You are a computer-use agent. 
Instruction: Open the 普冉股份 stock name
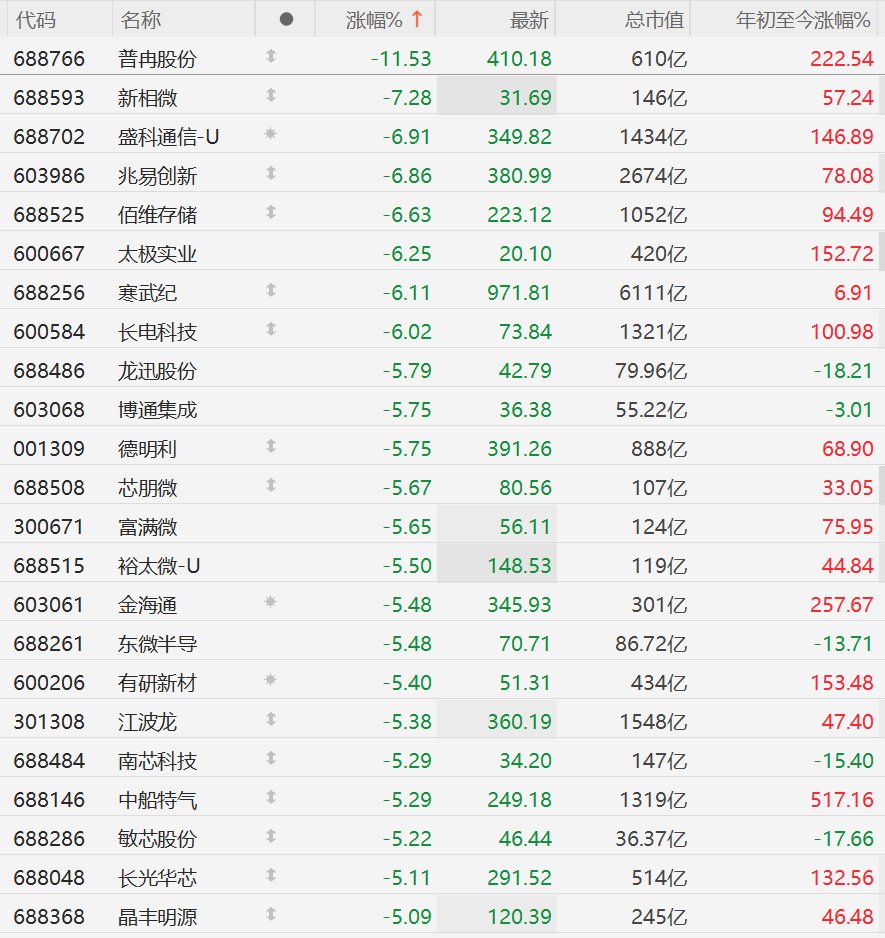(x=157, y=59)
